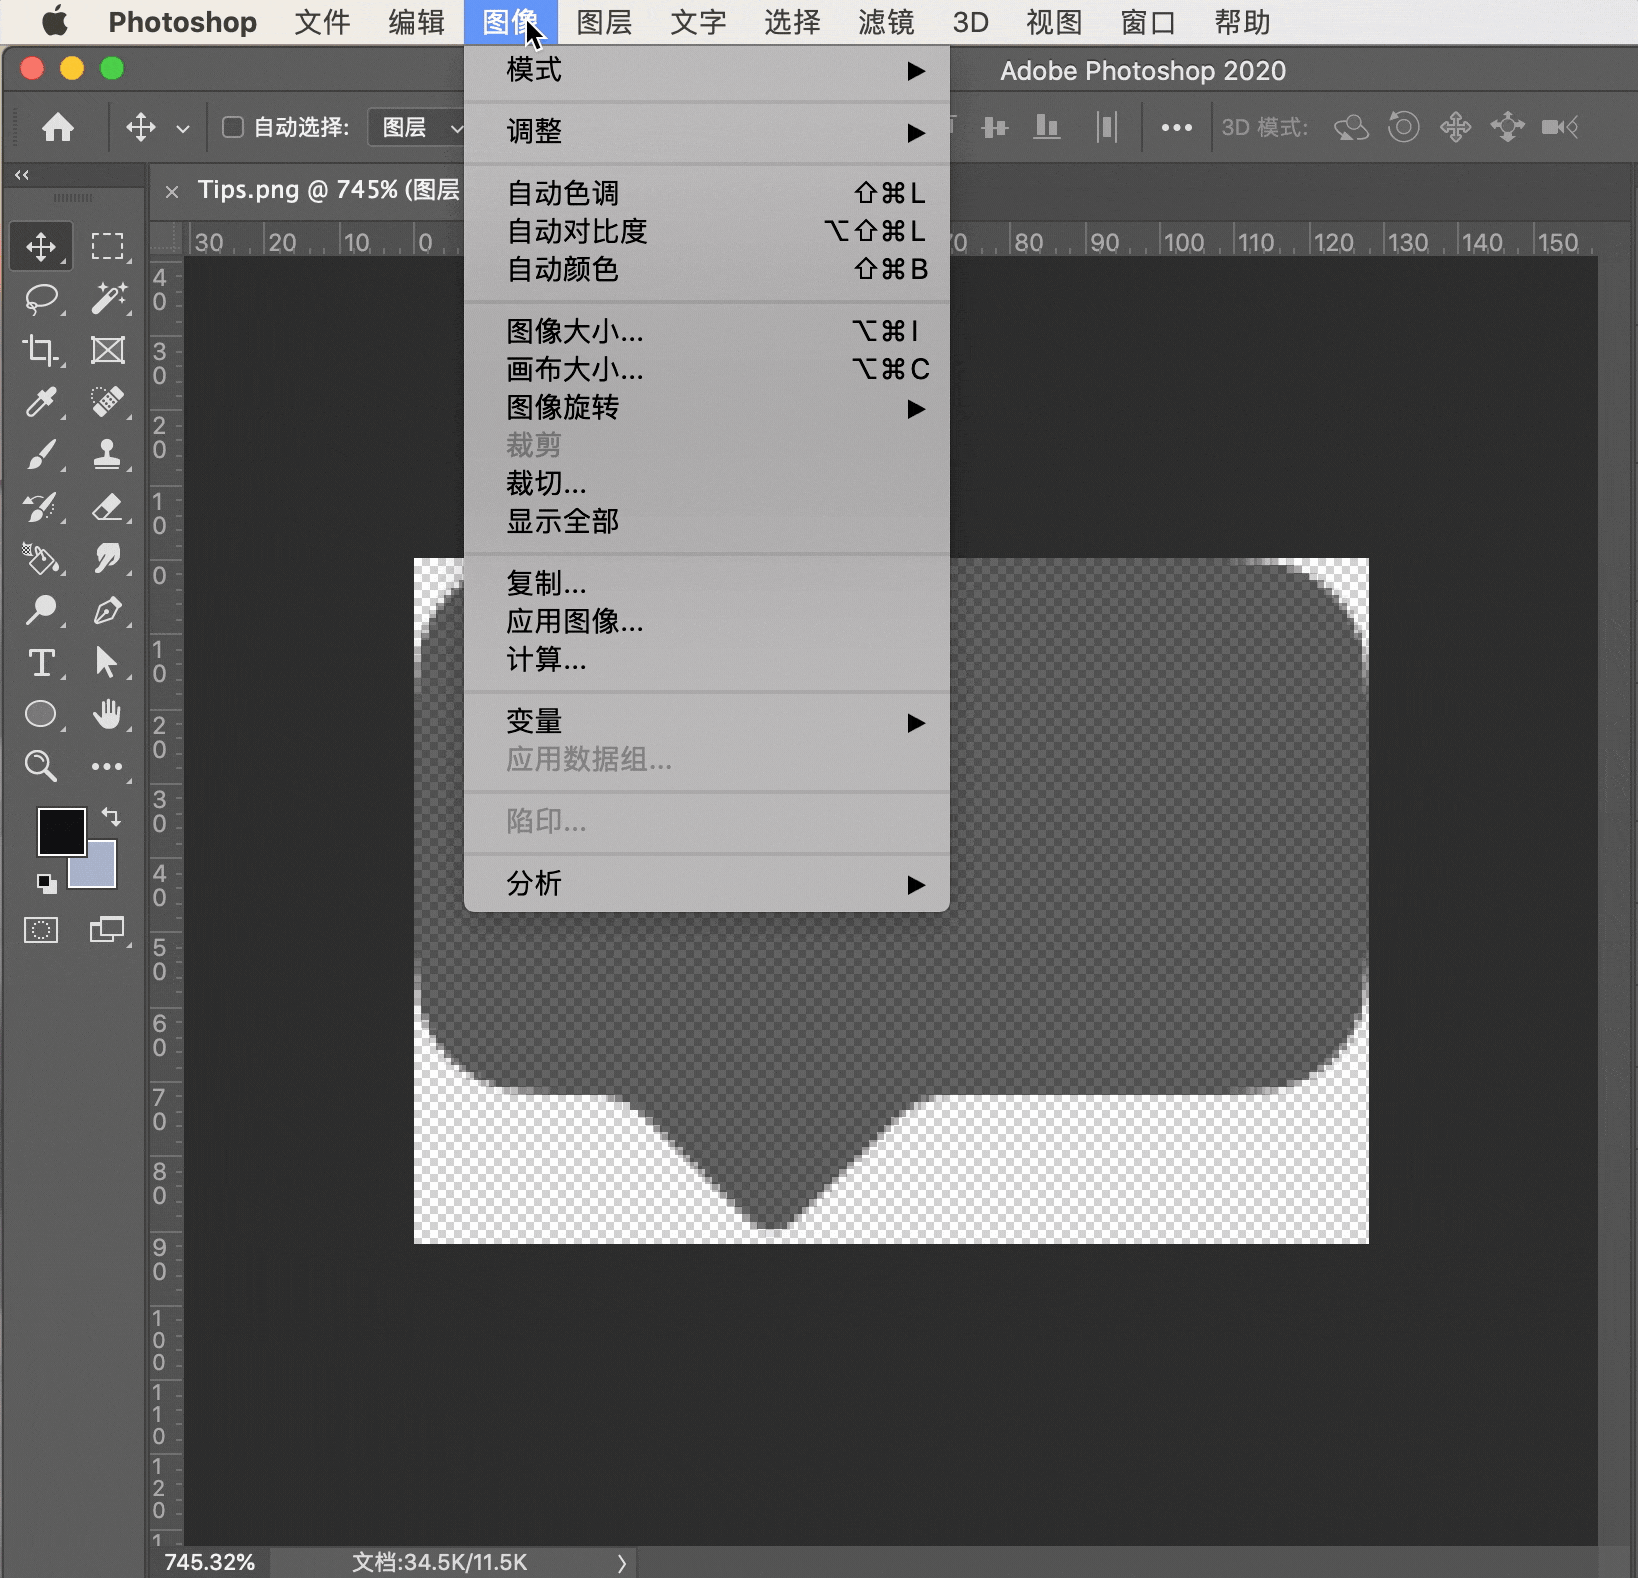Select the Path Selection tool
1638x1578 pixels.
(107, 662)
